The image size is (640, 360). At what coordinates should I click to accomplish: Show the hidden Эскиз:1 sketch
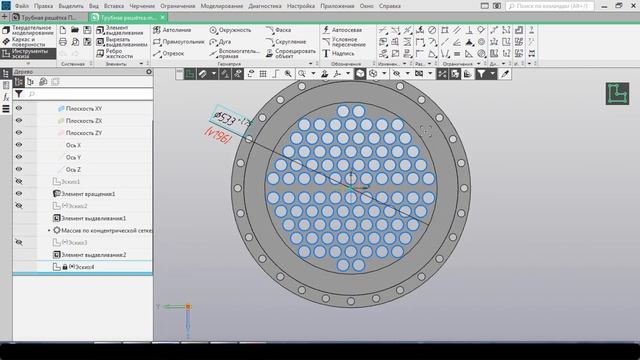pyautogui.click(x=19, y=182)
